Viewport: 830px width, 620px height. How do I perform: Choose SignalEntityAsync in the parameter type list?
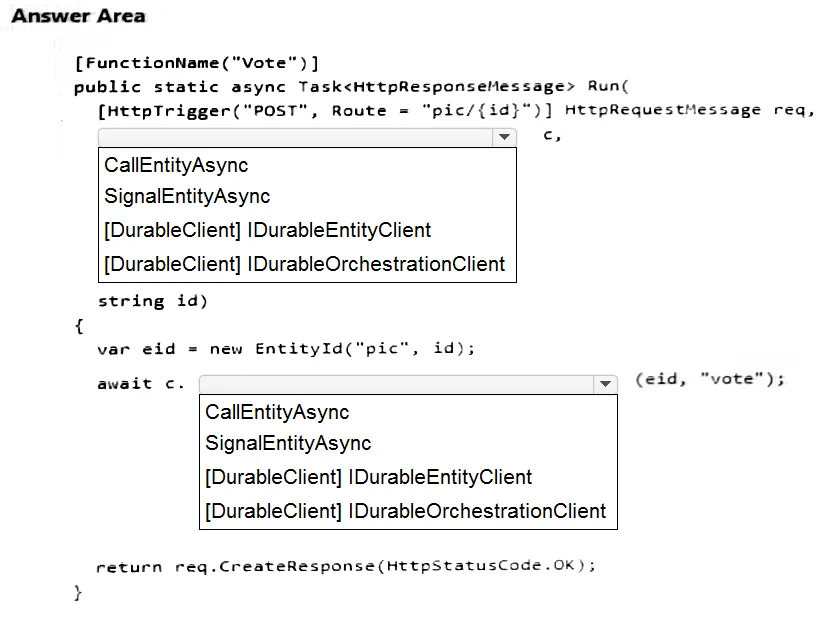click(x=187, y=196)
